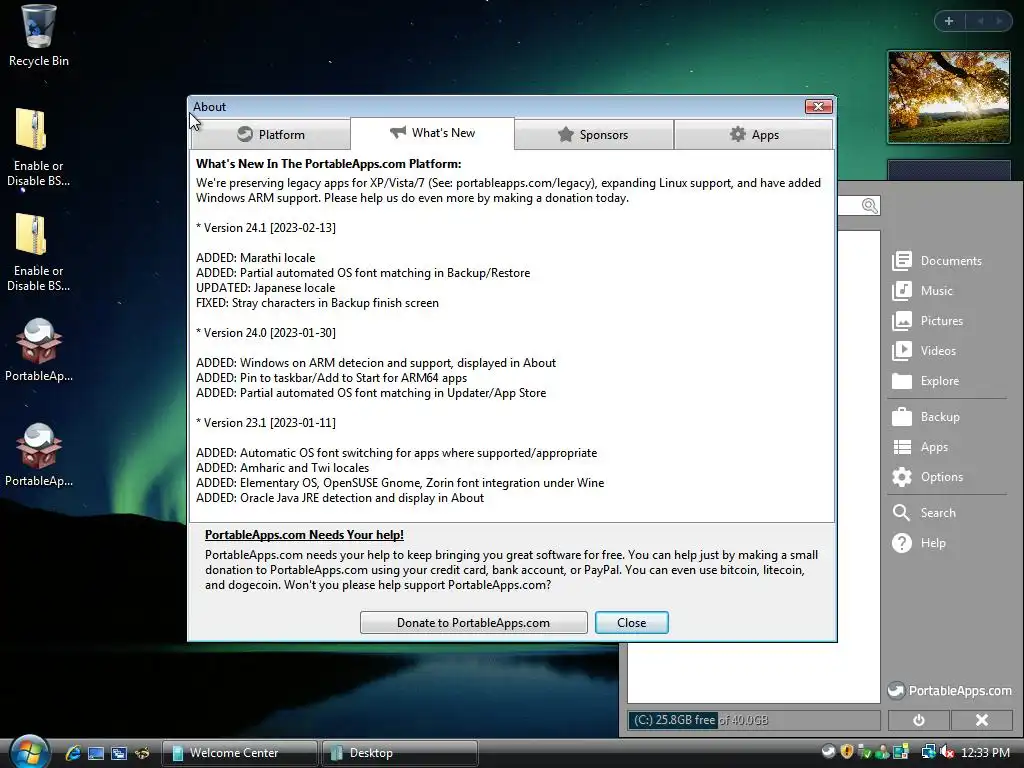Click the taskbar clock showing 12:33 PM
The image size is (1024, 768).
click(985, 753)
